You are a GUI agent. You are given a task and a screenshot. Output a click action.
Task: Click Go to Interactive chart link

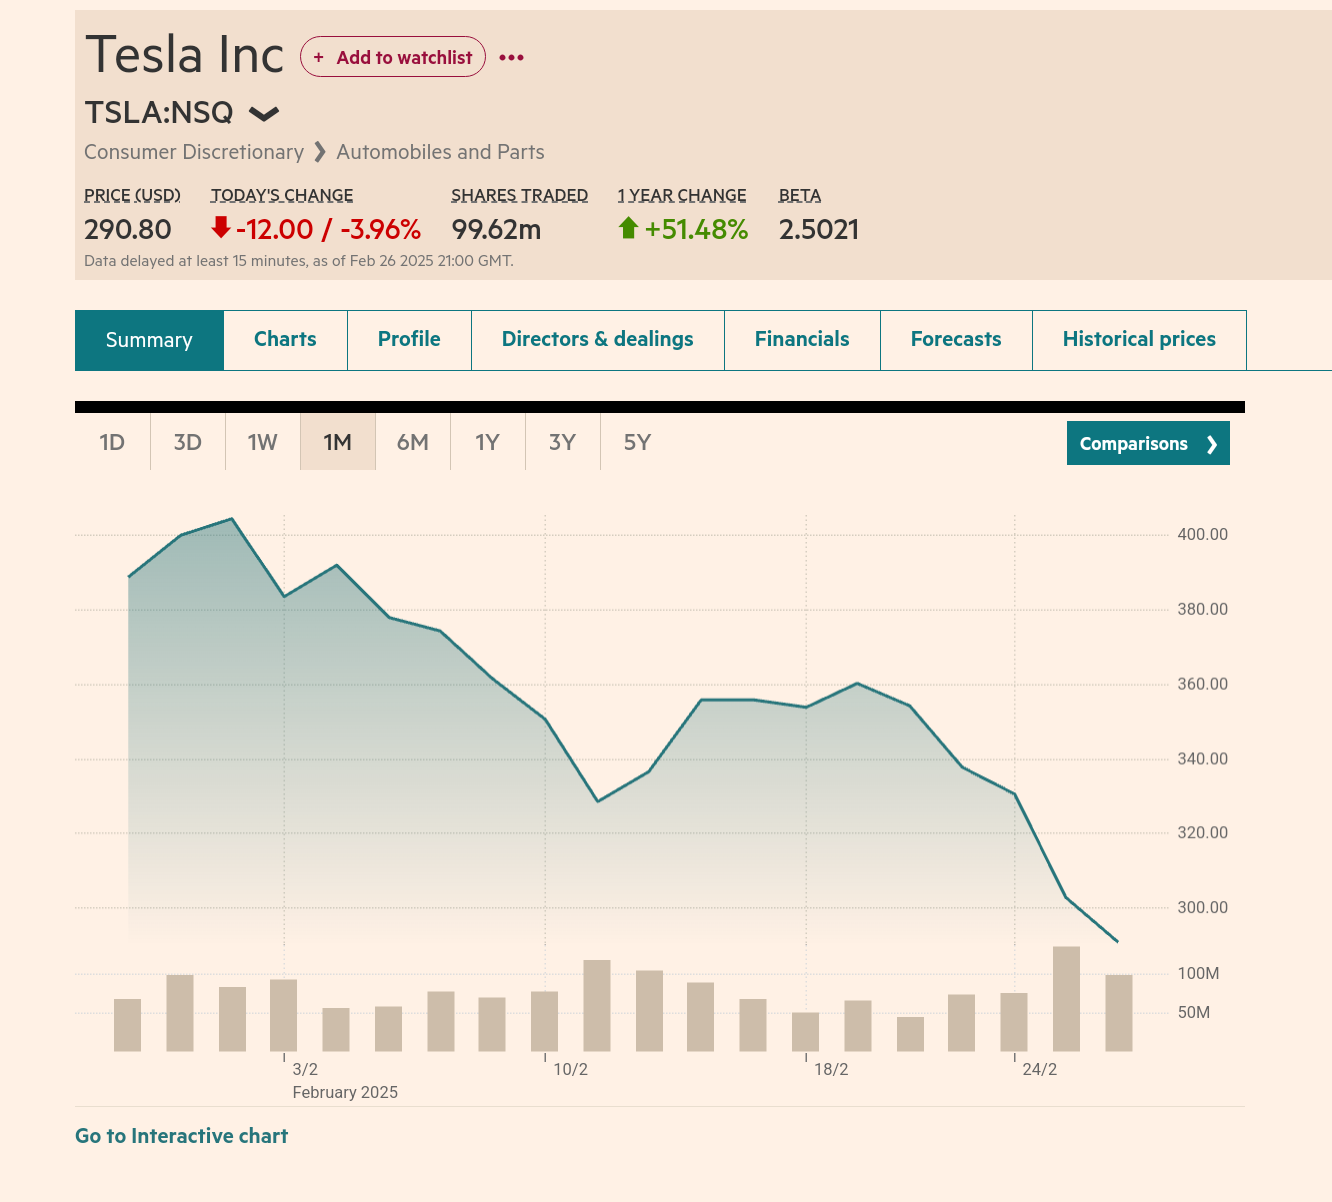click(181, 1136)
